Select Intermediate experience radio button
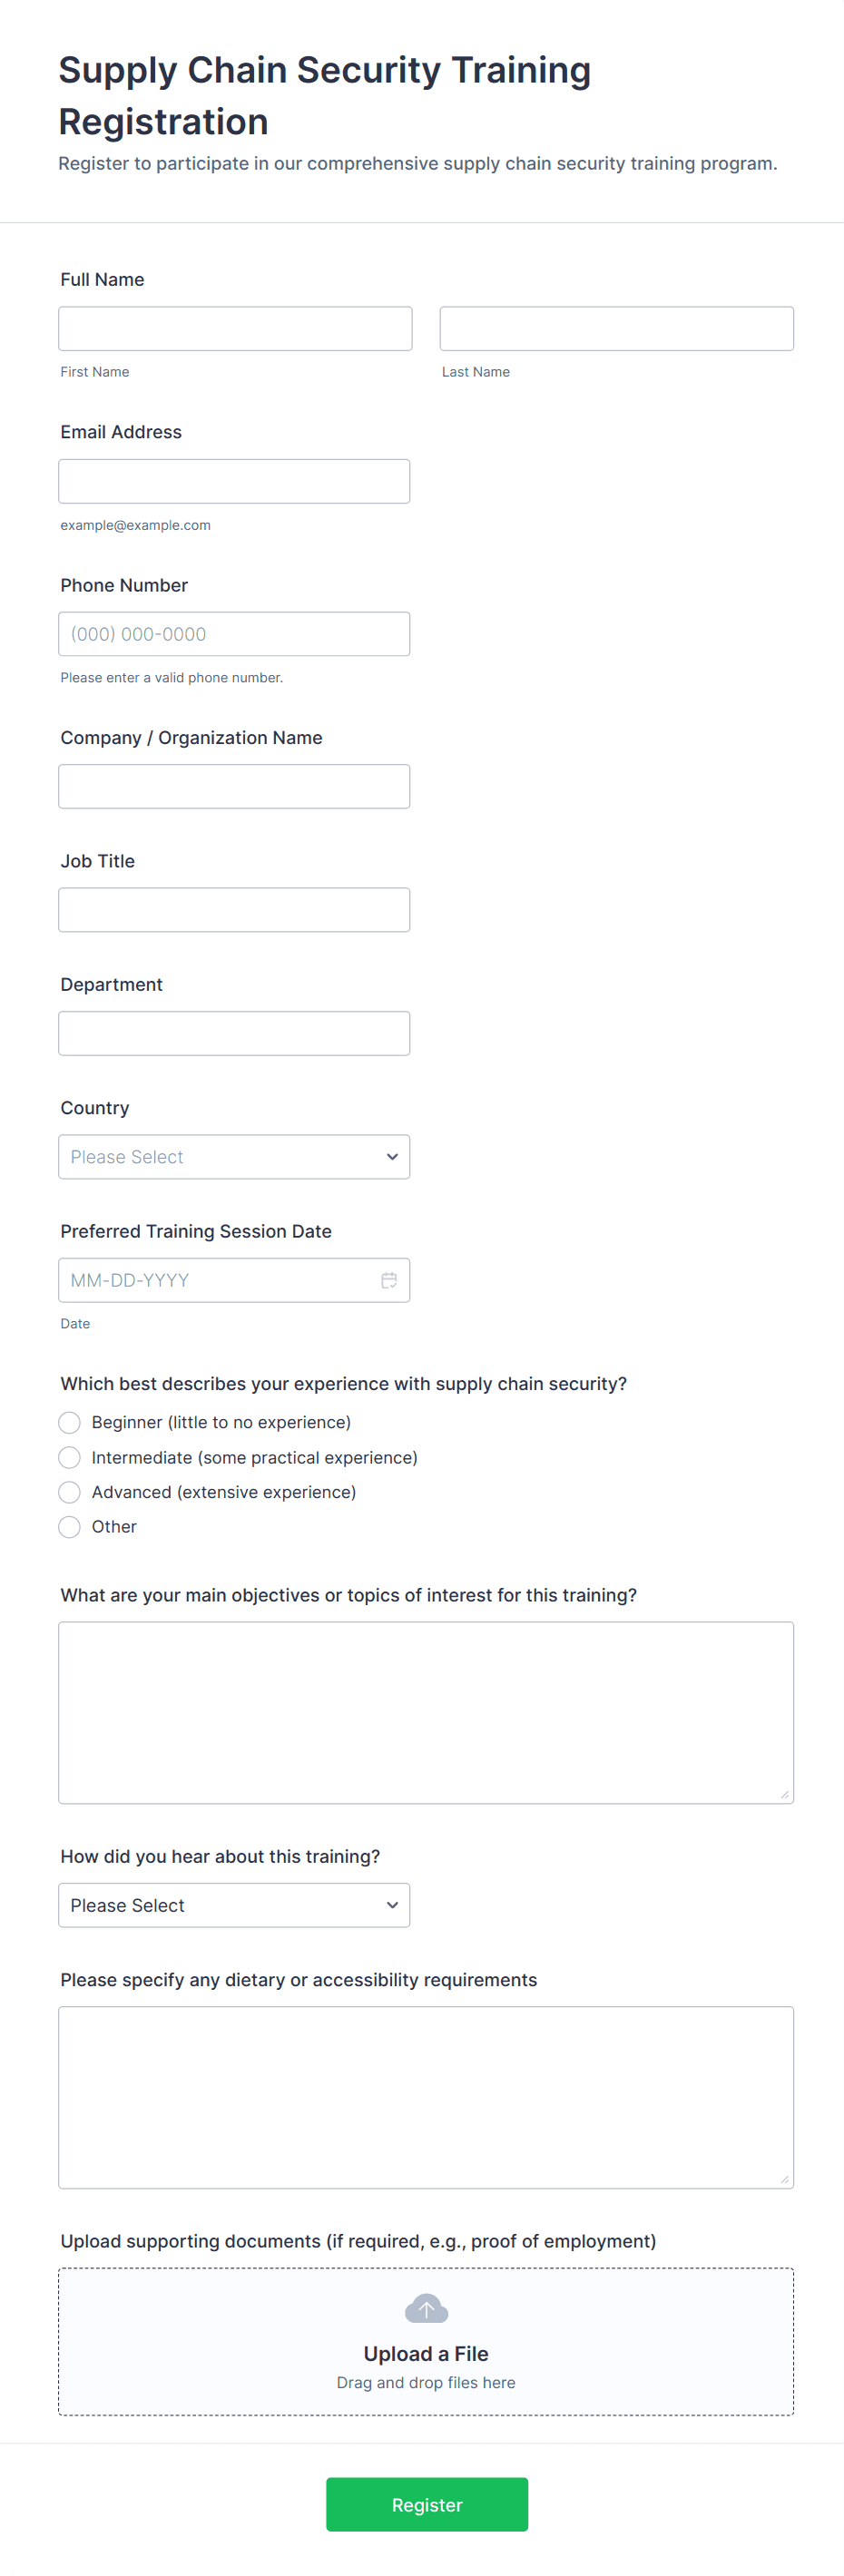844x2576 pixels. pos(70,1457)
